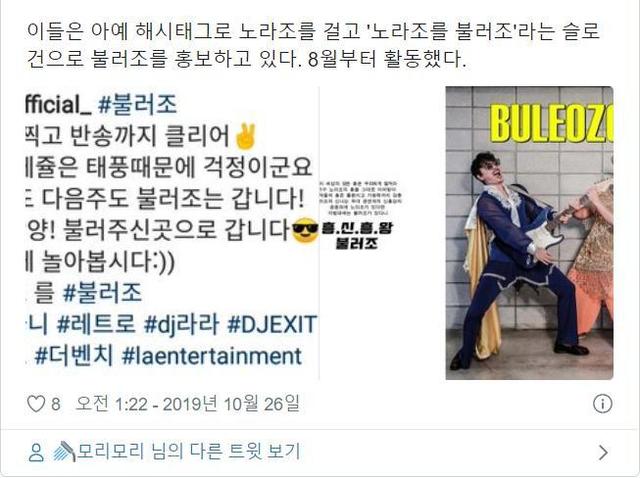Click the #더벤치 hashtag
The width and height of the screenshot is (640, 478).
click(x=74, y=356)
